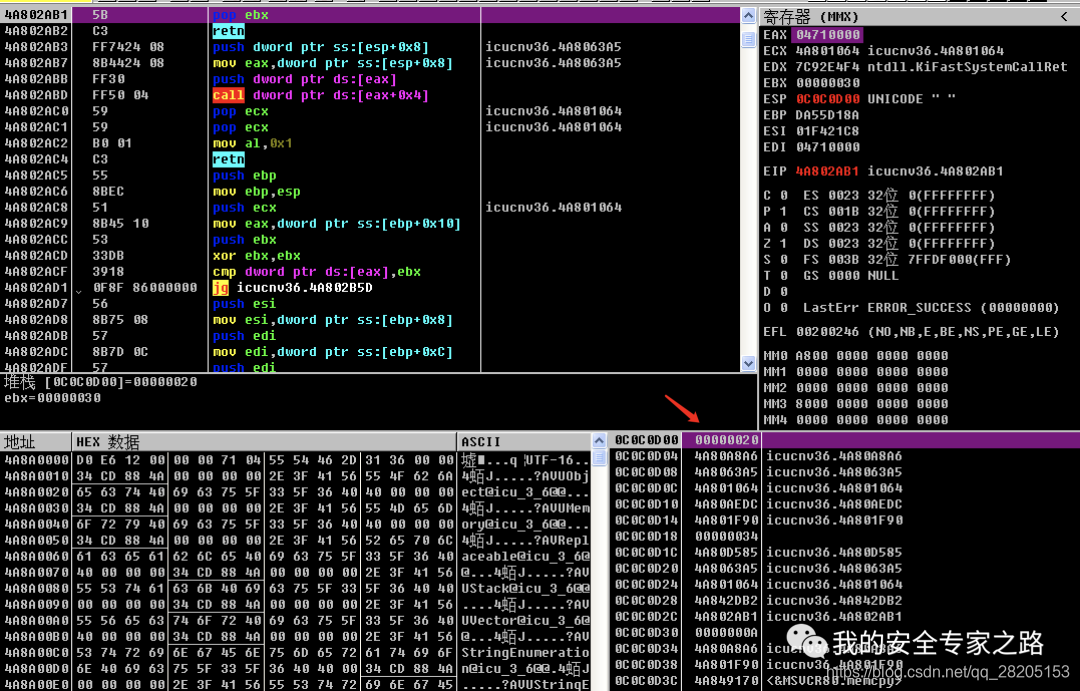The width and height of the screenshot is (1080, 691).
Task: Click the ESP register value 0C0C0D00
Action: click(x=828, y=99)
